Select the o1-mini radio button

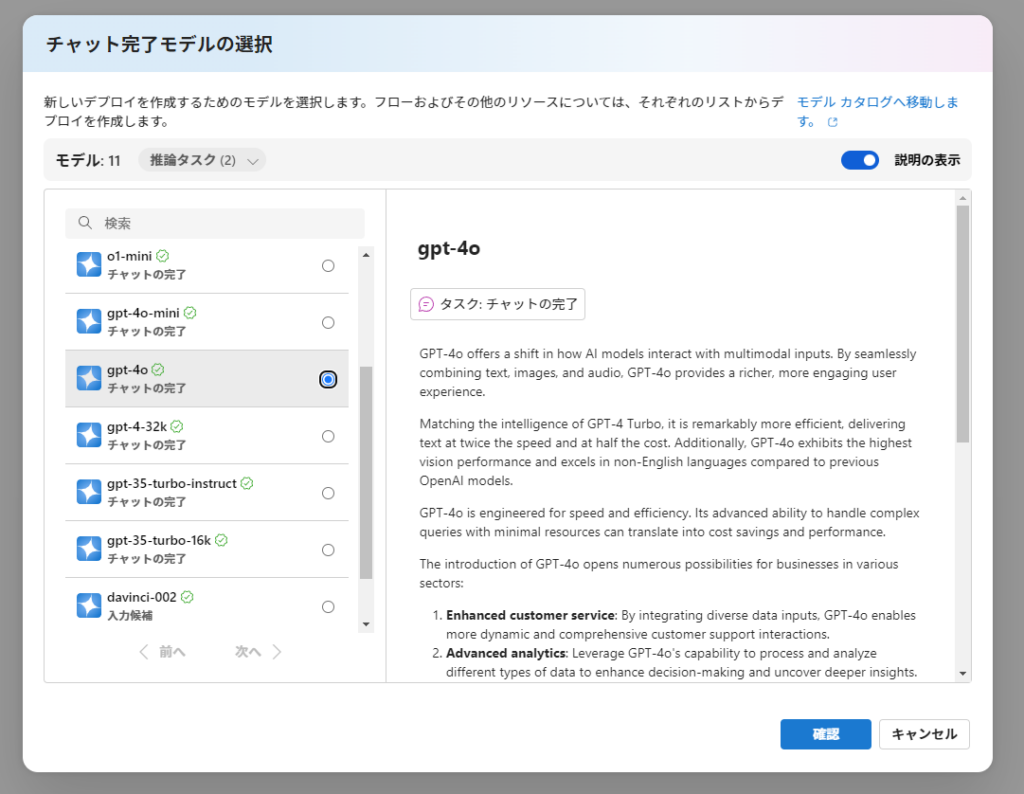point(328,266)
